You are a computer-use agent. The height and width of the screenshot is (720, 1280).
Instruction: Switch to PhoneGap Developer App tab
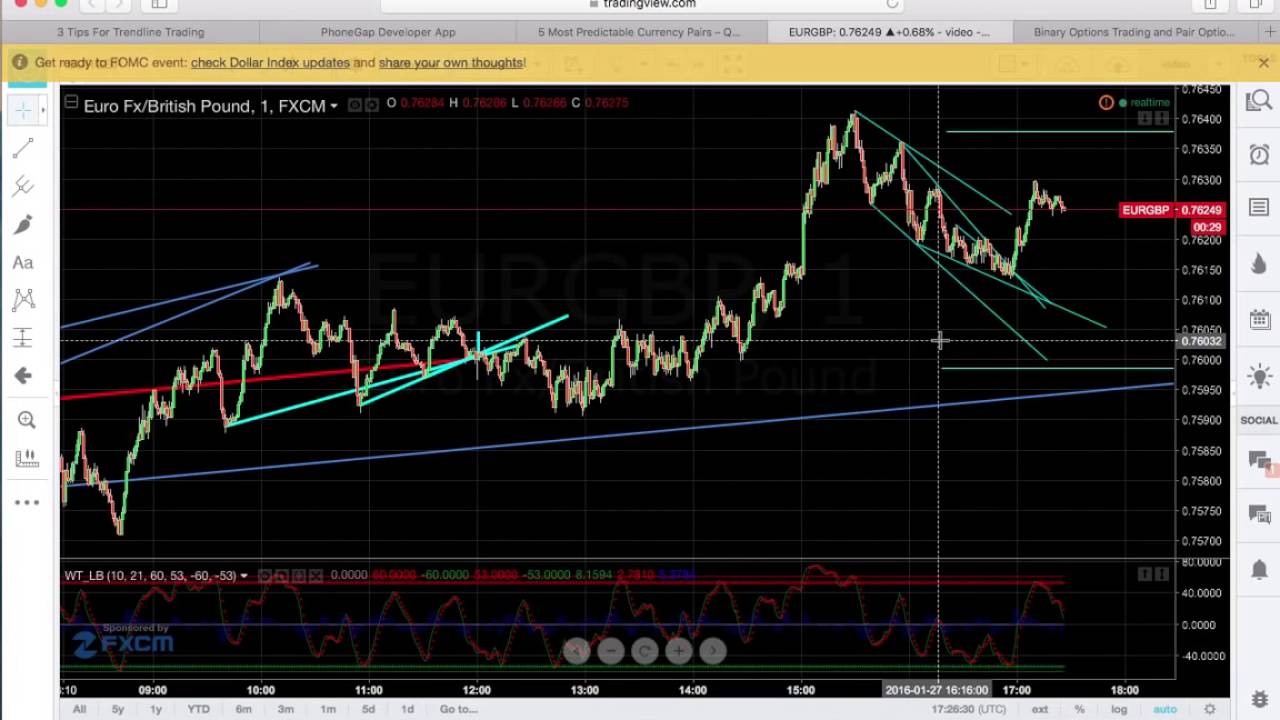pyautogui.click(x=388, y=32)
